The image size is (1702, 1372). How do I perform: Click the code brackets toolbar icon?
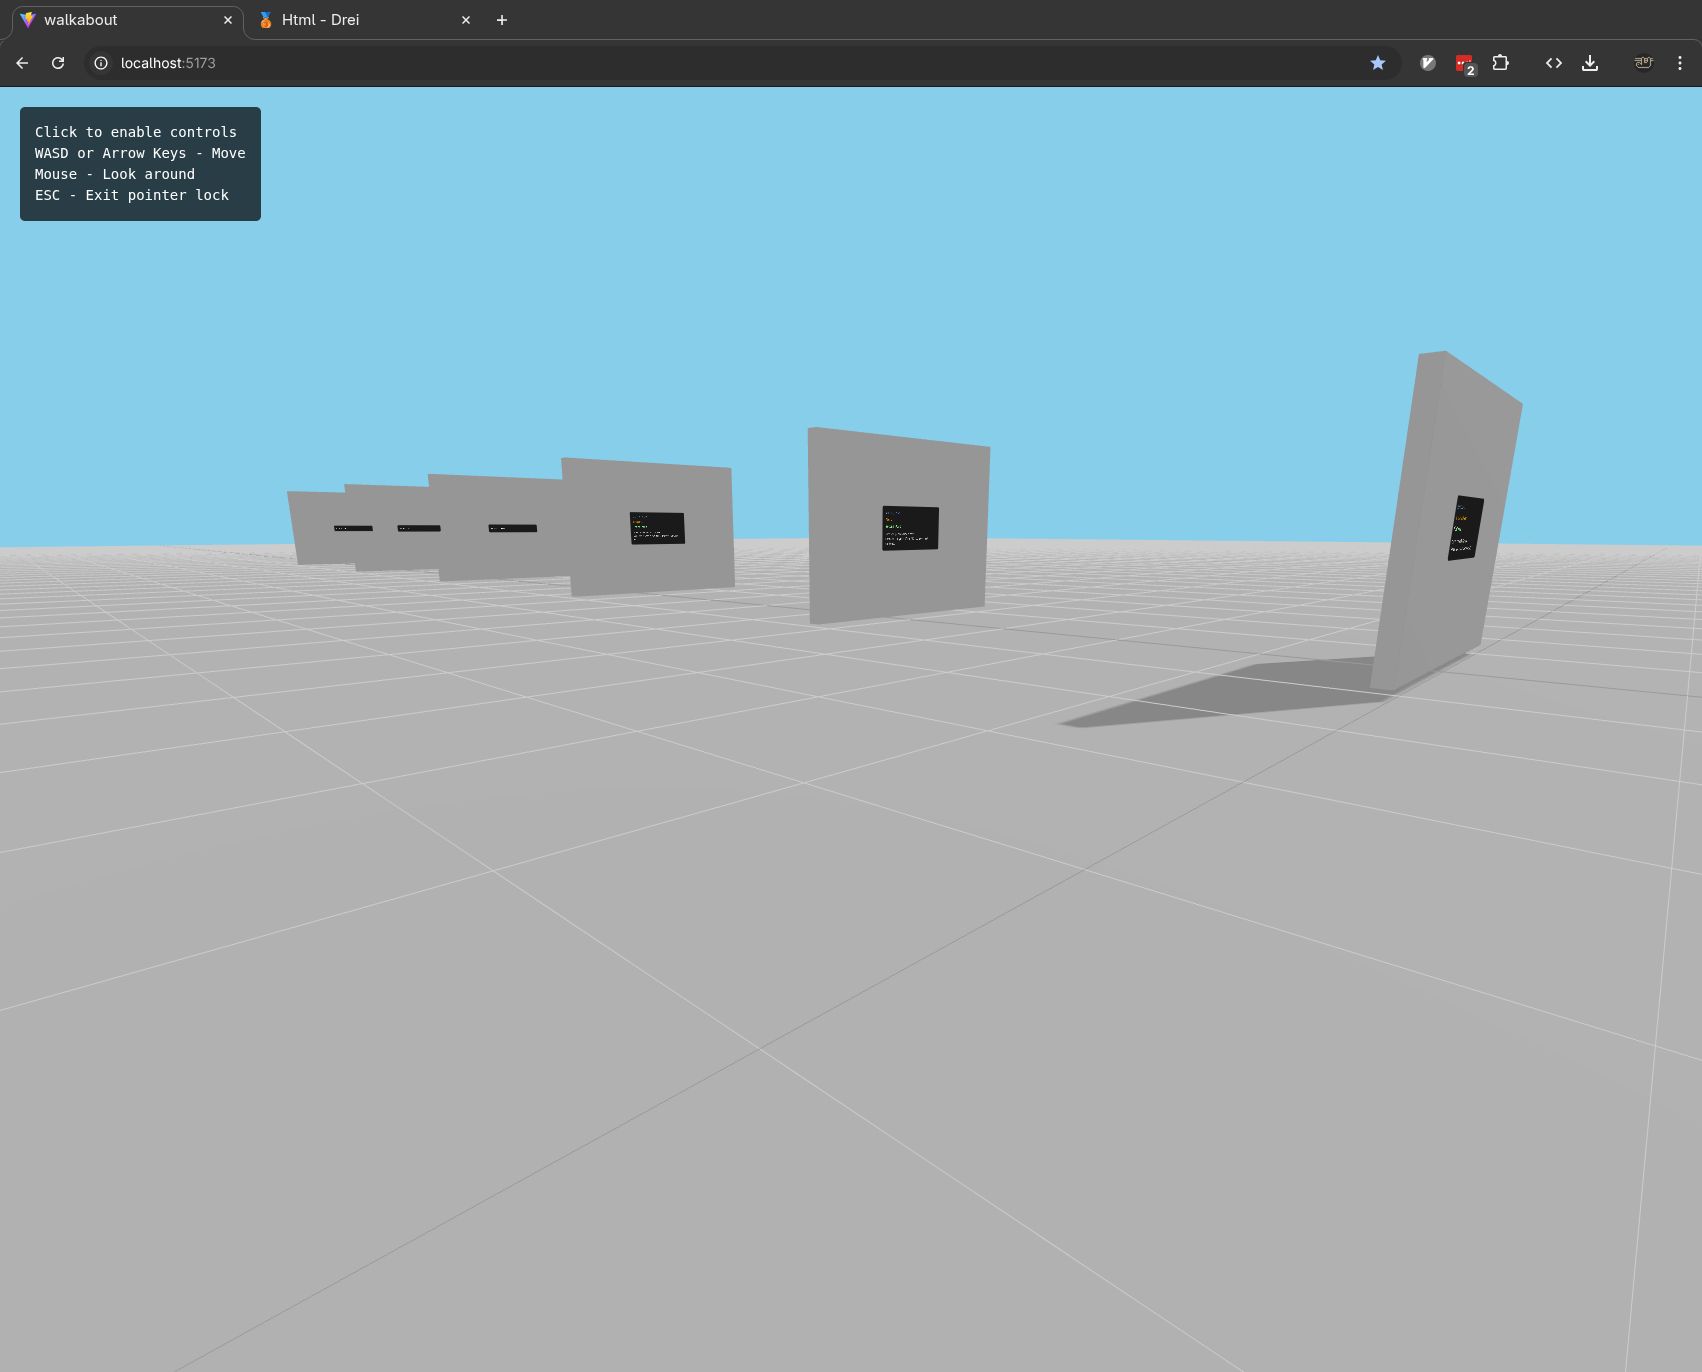coord(1553,63)
